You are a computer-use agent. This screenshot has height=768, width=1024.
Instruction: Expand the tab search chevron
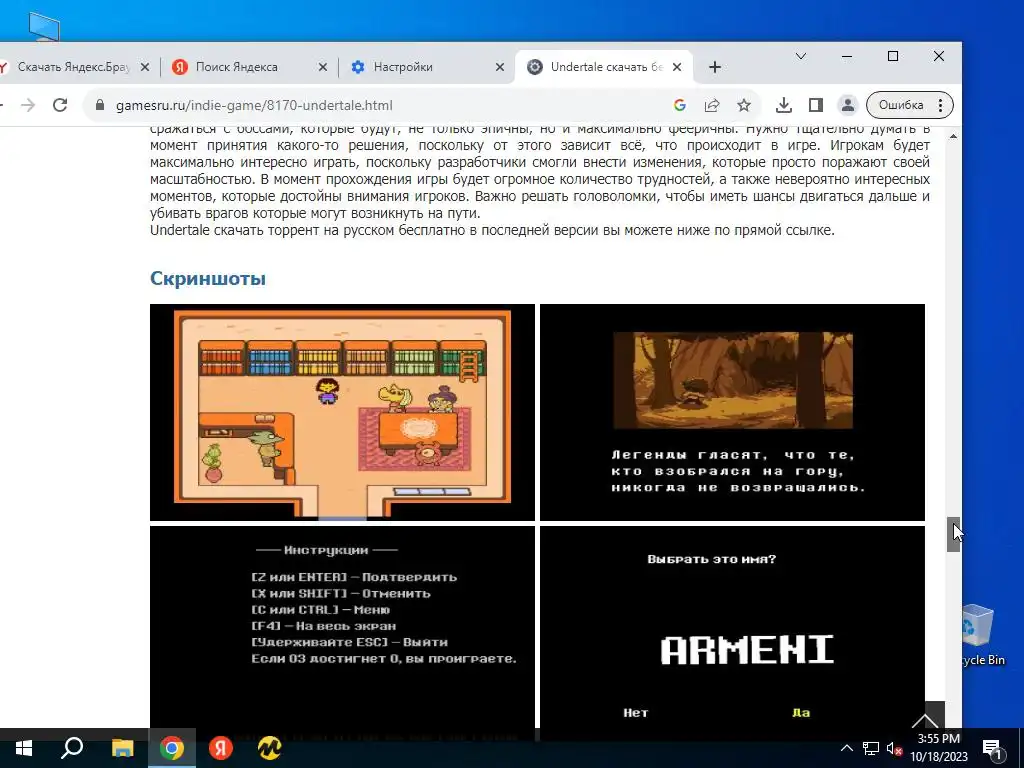point(801,56)
